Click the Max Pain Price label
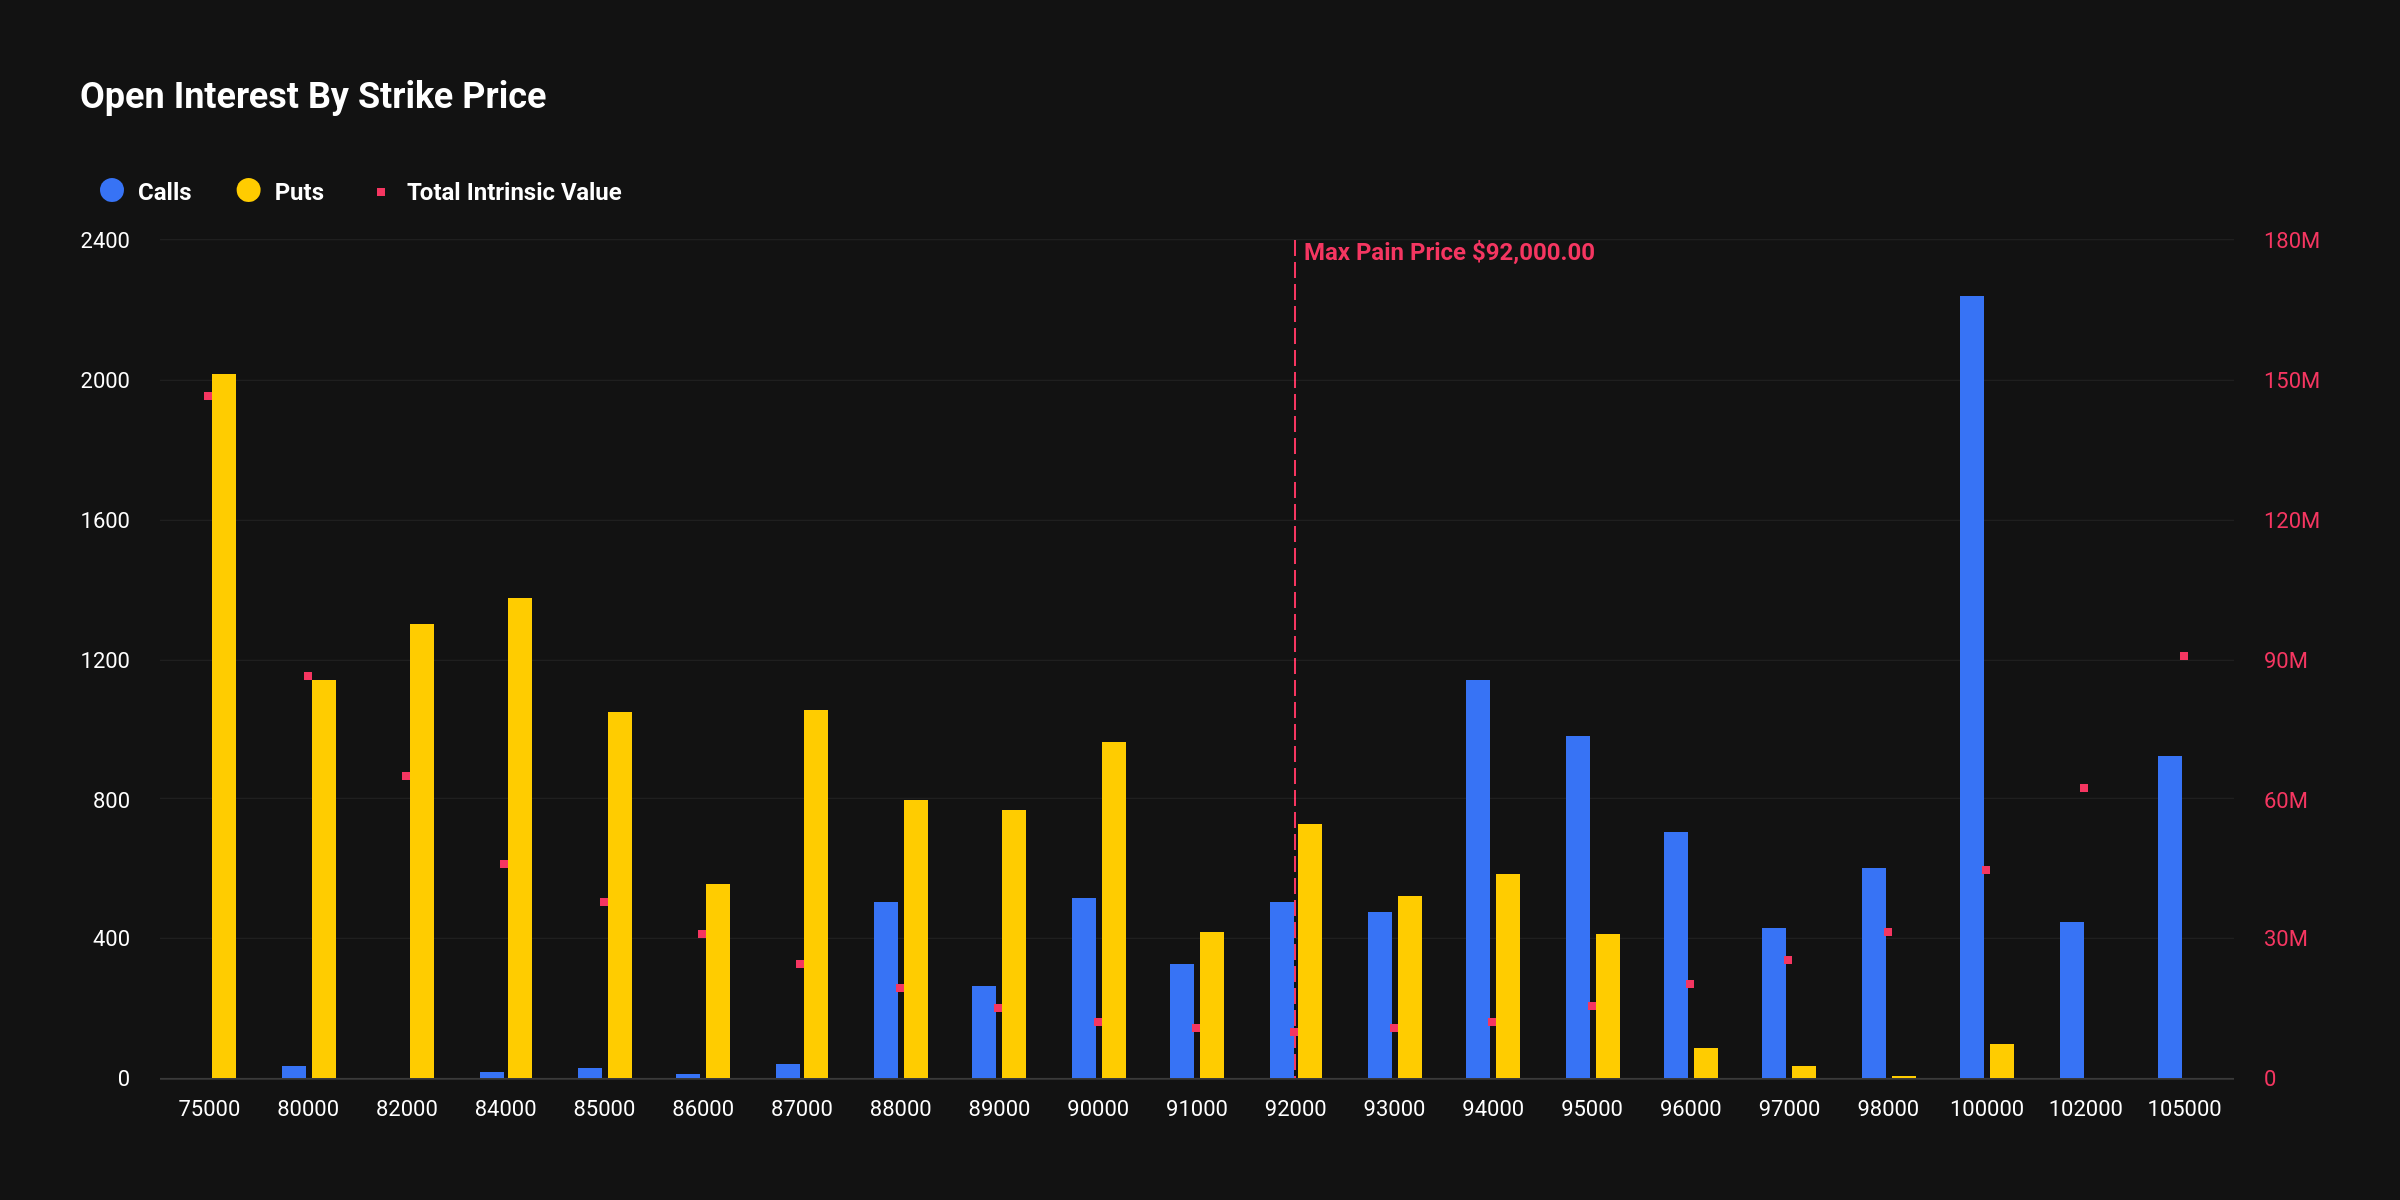 click(x=1449, y=252)
